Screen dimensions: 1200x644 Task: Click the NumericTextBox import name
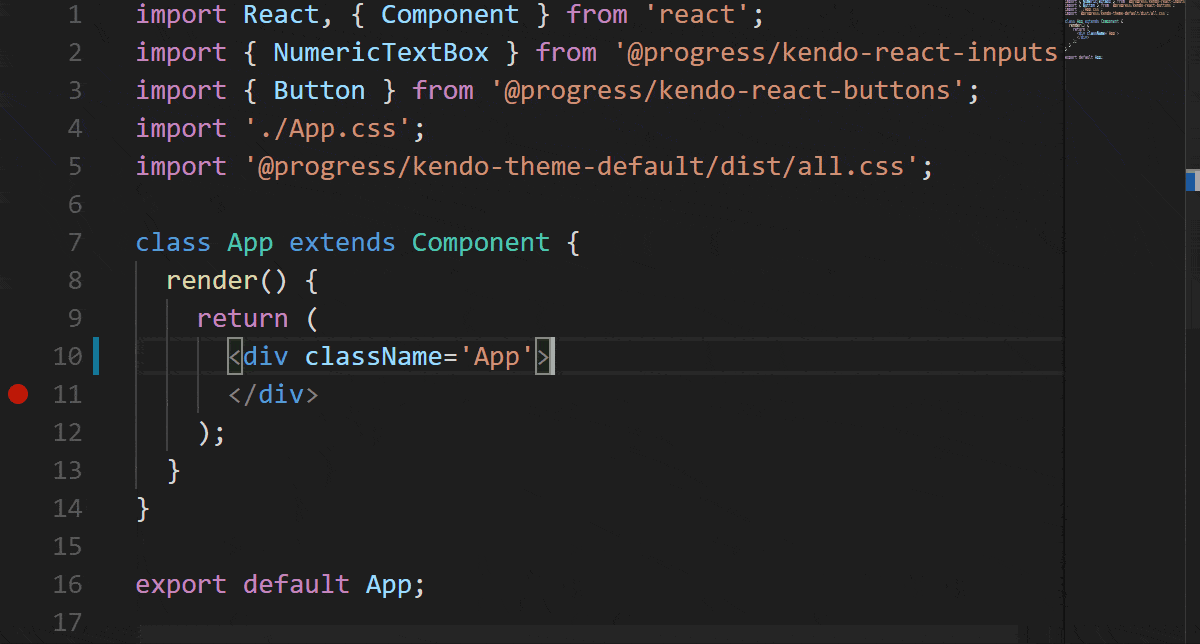381,53
